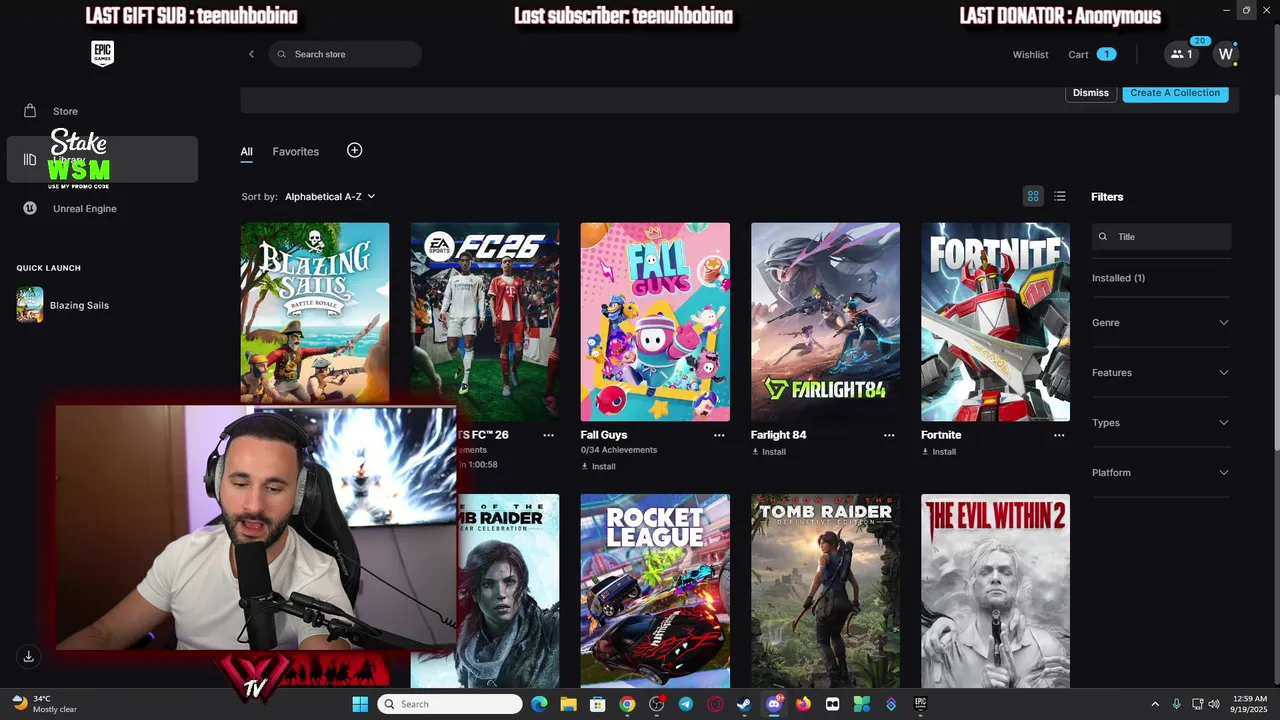Open more options for Farlight 84
This screenshot has width=1280, height=720.
click(x=889, y=435)
